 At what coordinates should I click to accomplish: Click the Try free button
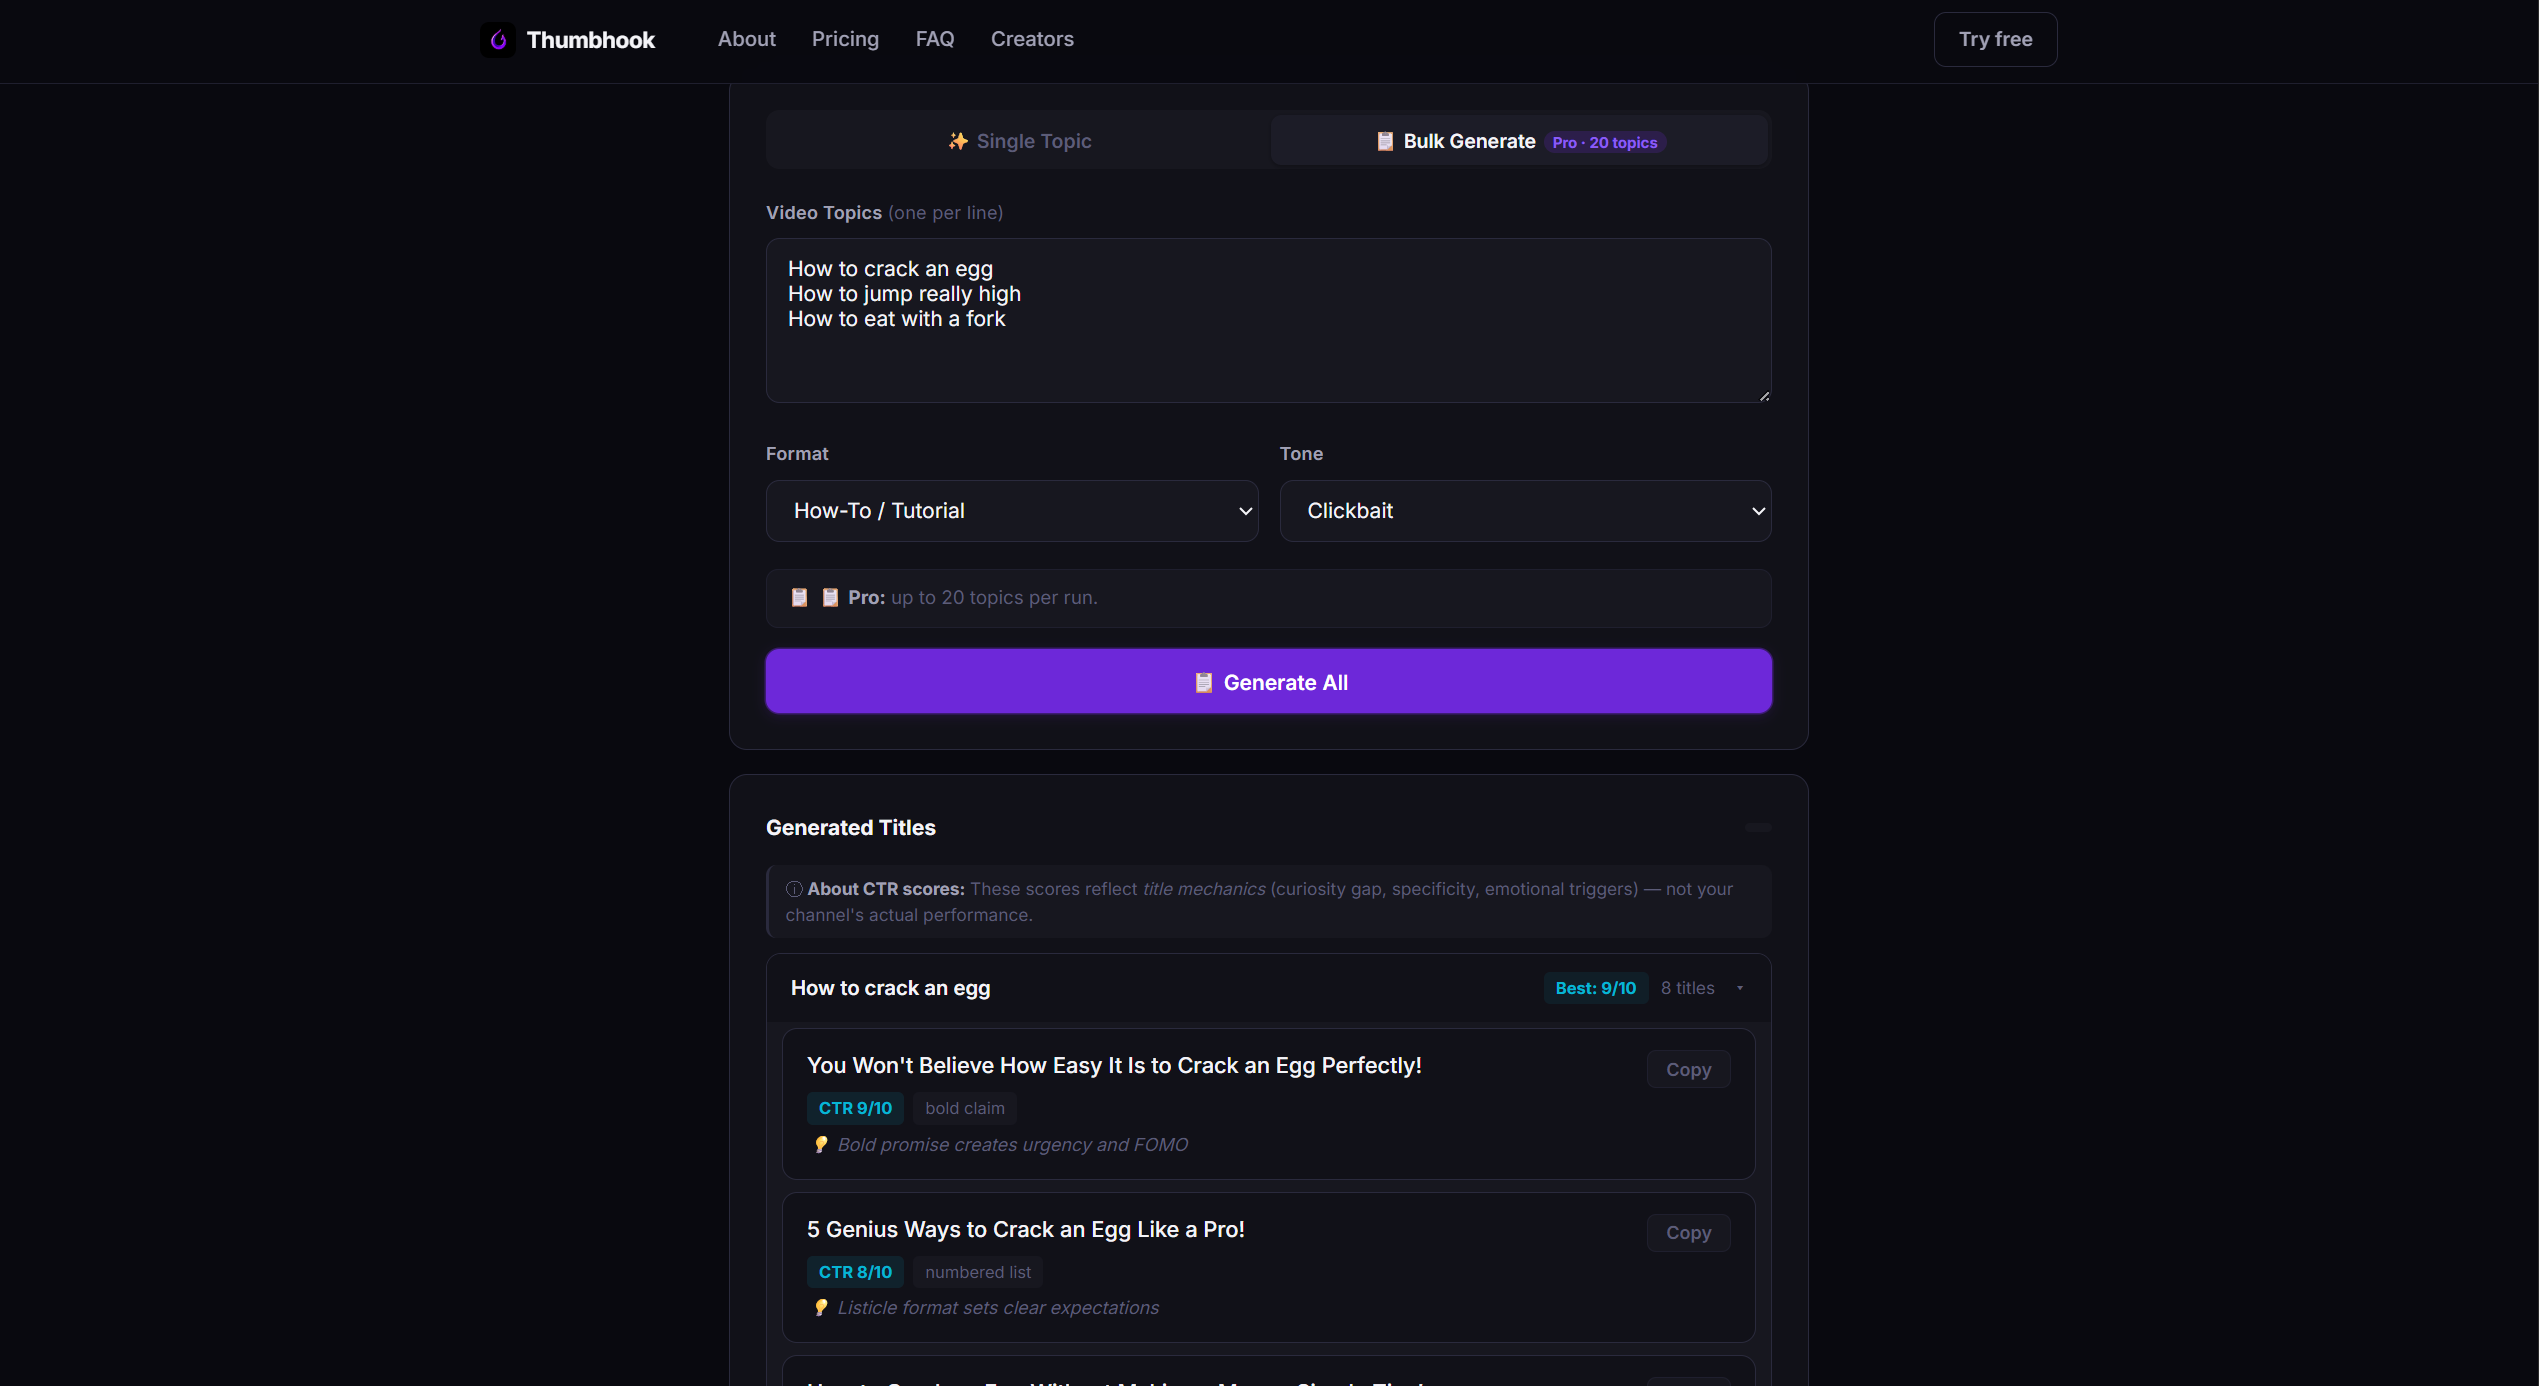(1994, 39)
